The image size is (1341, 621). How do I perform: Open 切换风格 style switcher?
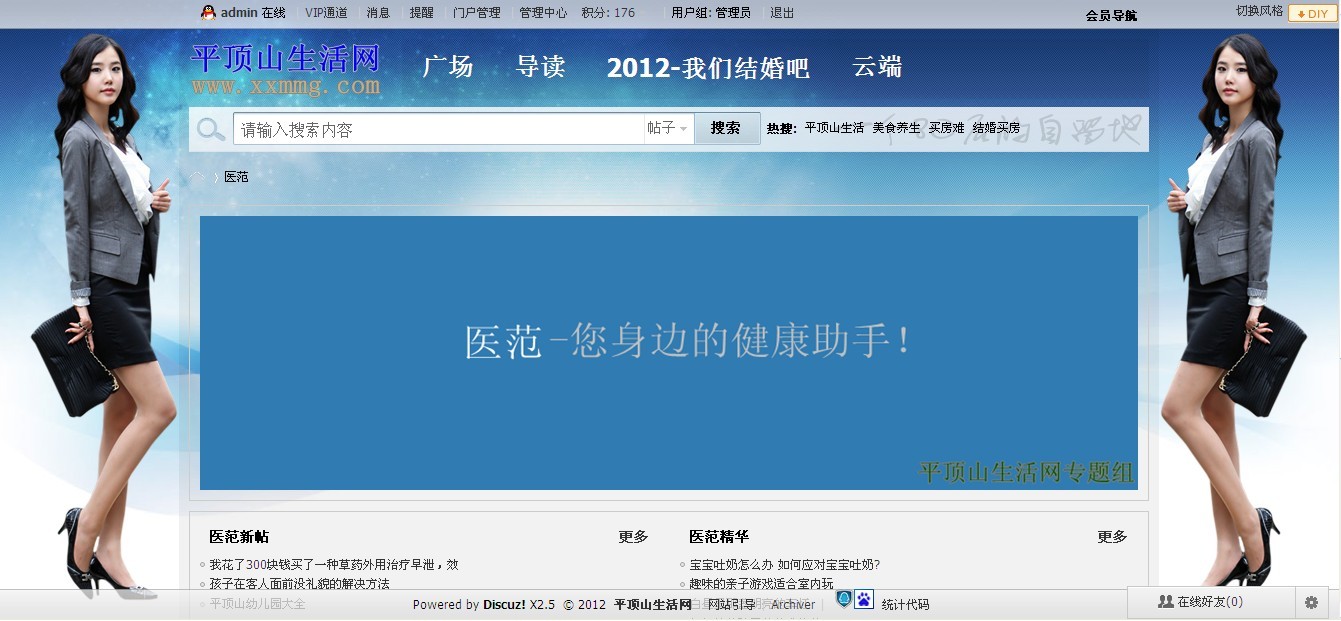(x=1259, y=11)
